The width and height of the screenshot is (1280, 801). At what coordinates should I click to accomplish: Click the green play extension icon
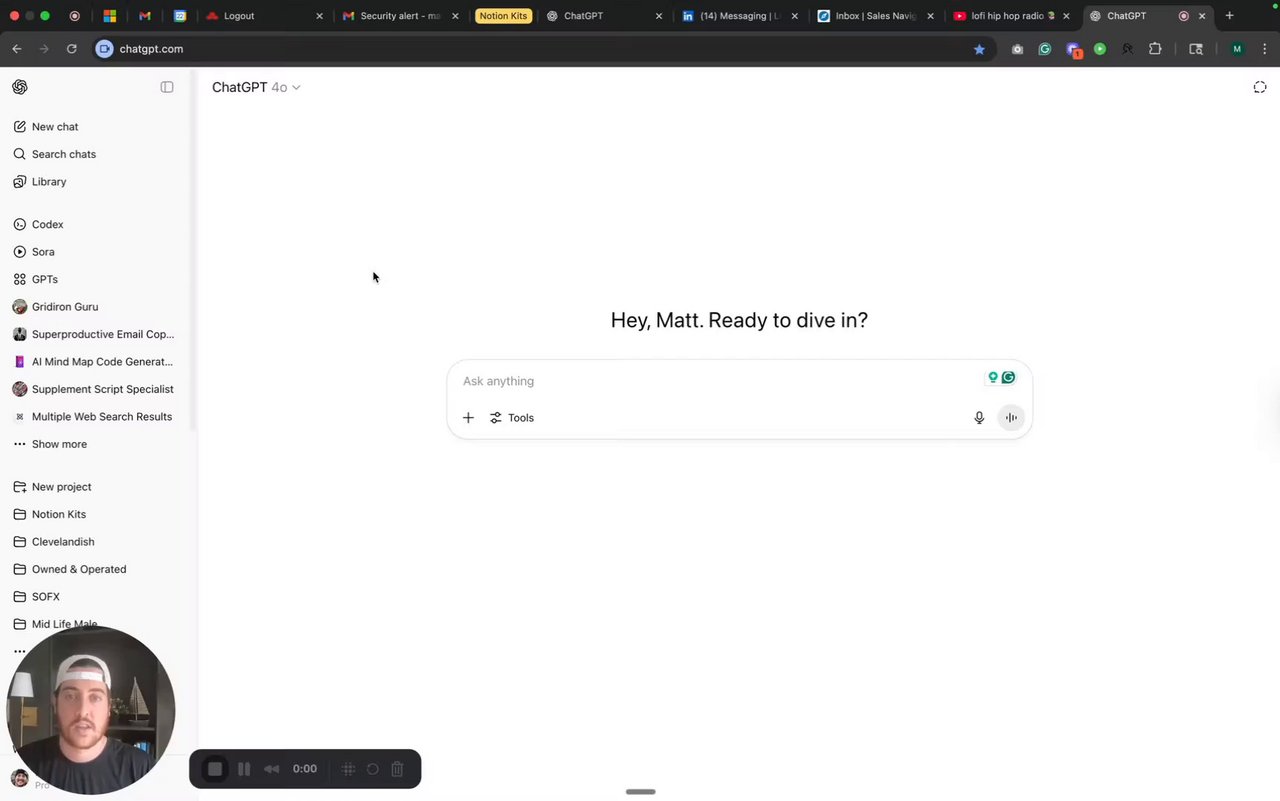pos(1100,49)
